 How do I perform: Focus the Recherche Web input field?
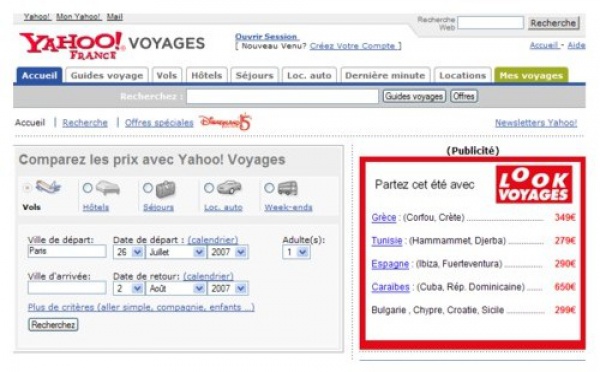(x=491, y=23)
